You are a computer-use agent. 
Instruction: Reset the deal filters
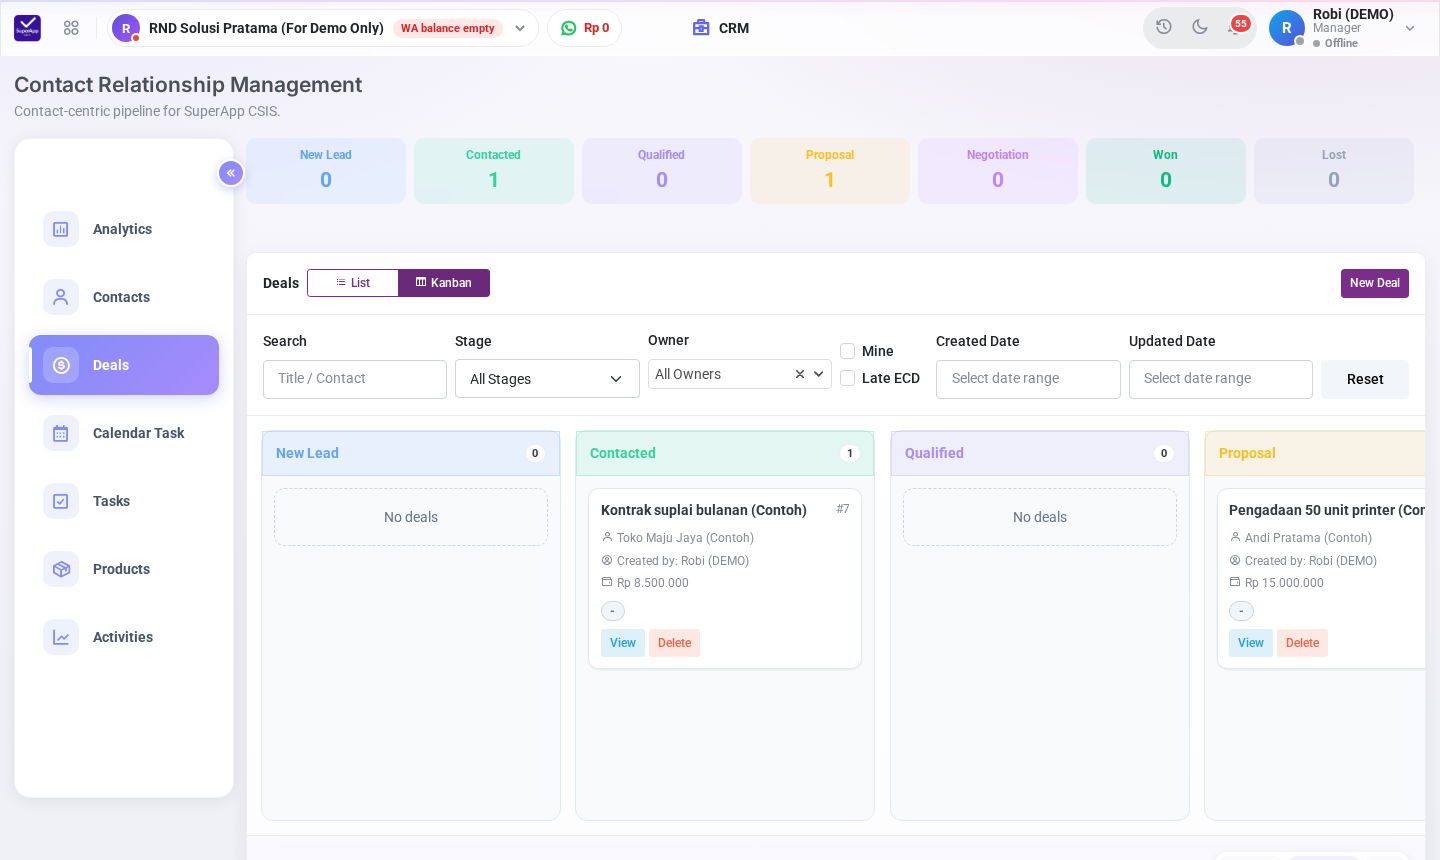(1365, 379)
